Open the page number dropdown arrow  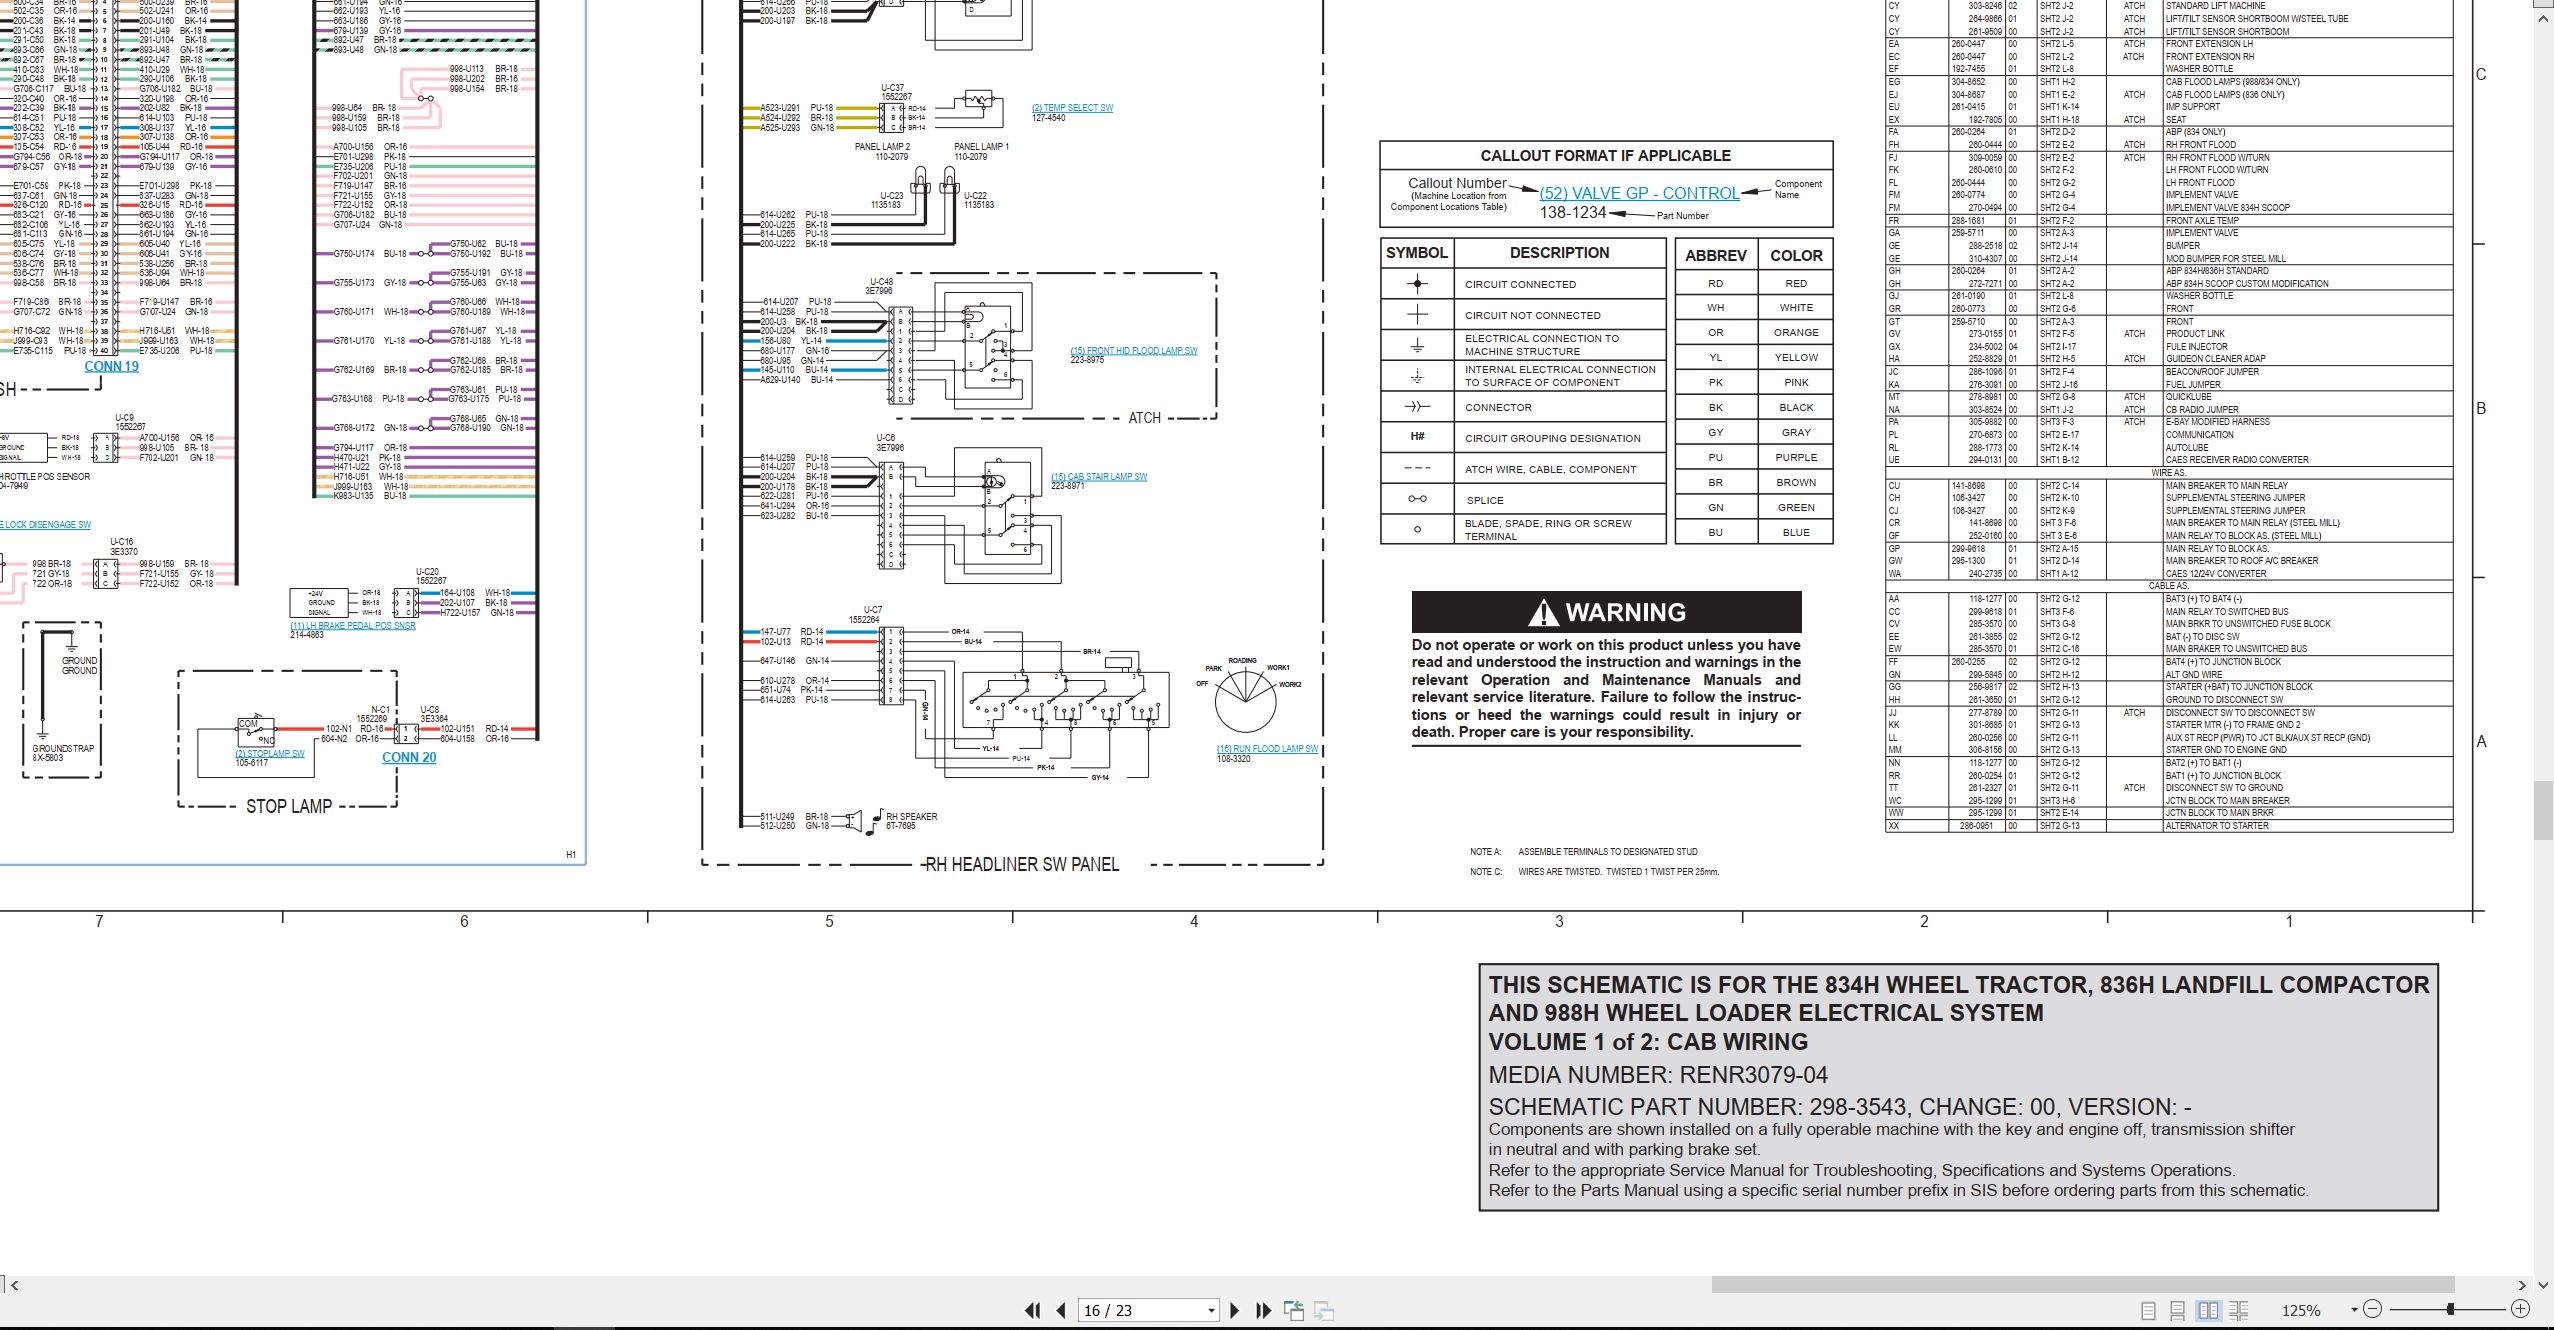(x=1211, y=1310)
